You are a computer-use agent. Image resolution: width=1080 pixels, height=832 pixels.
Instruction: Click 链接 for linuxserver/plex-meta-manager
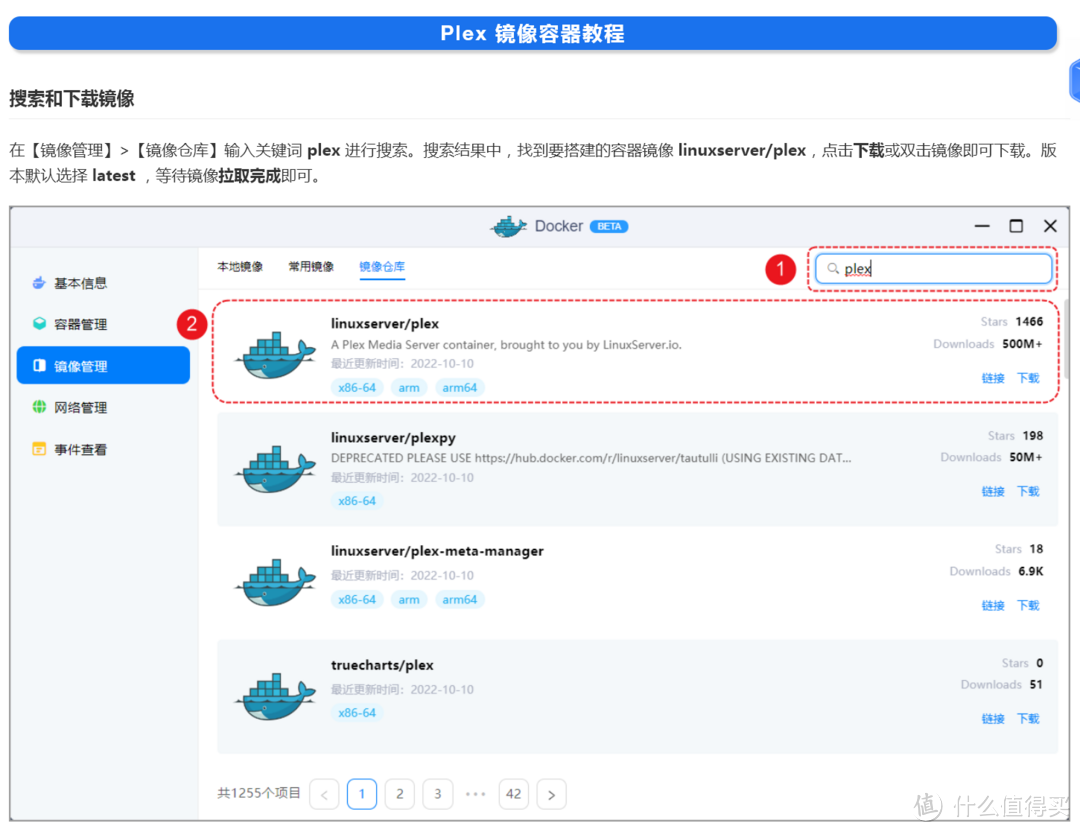coord(993,605)
